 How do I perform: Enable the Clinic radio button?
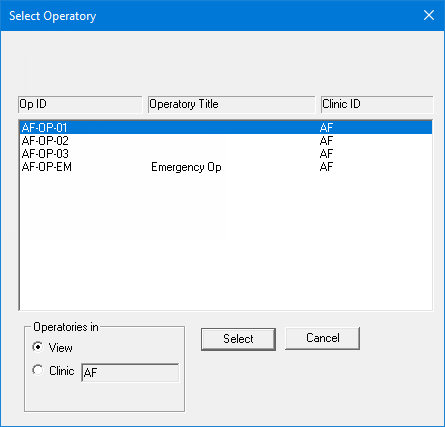[38, 370]
